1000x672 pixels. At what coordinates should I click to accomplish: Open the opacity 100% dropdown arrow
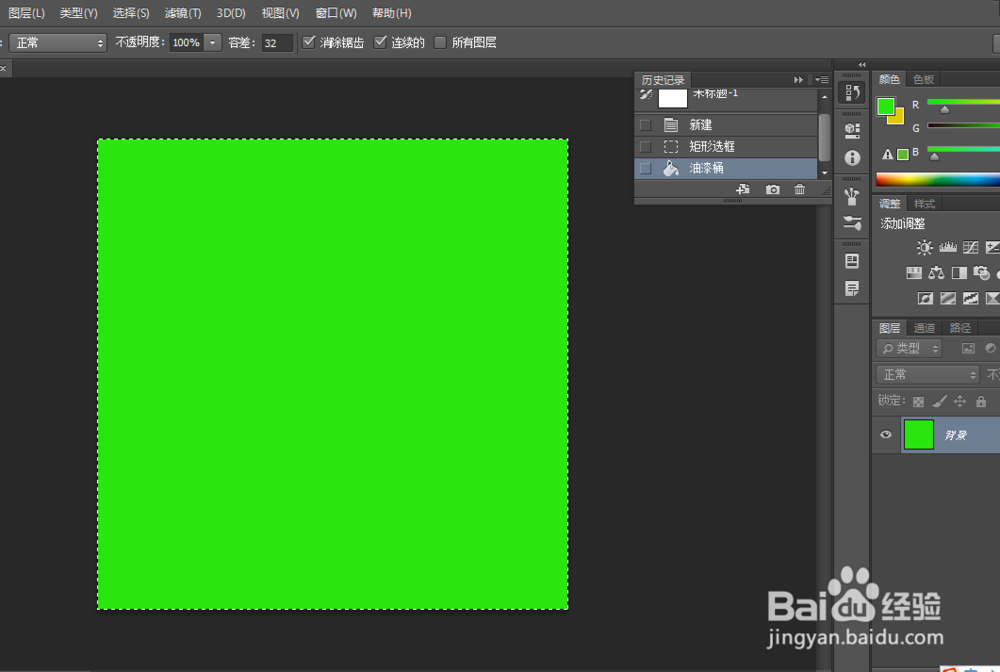coord(213,43)
